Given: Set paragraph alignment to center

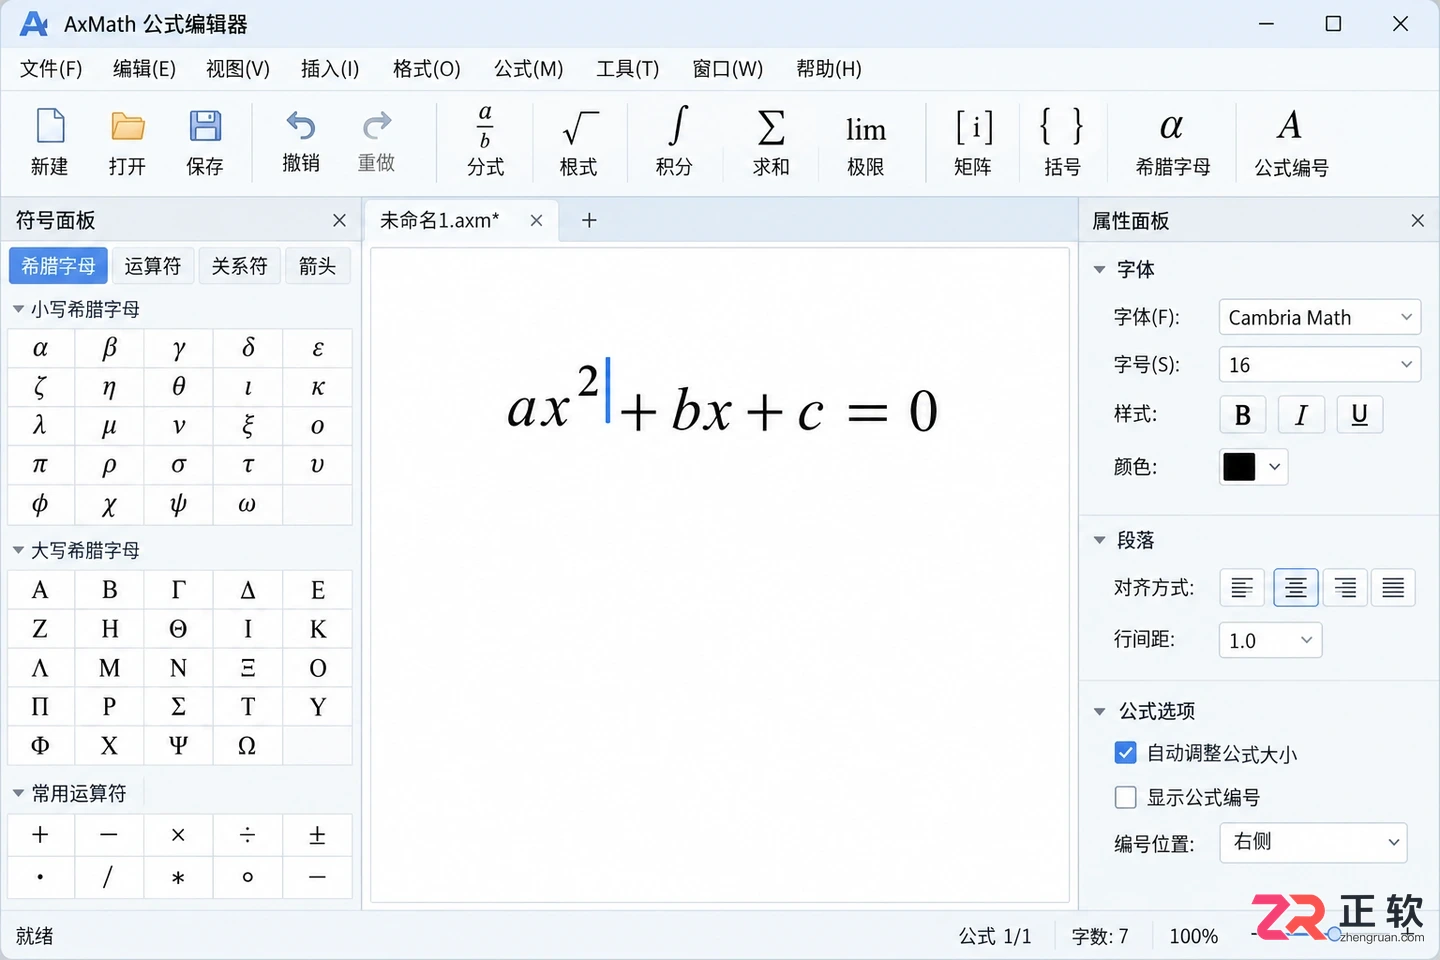Looking at the screenshot, I should coord(1295,588).
